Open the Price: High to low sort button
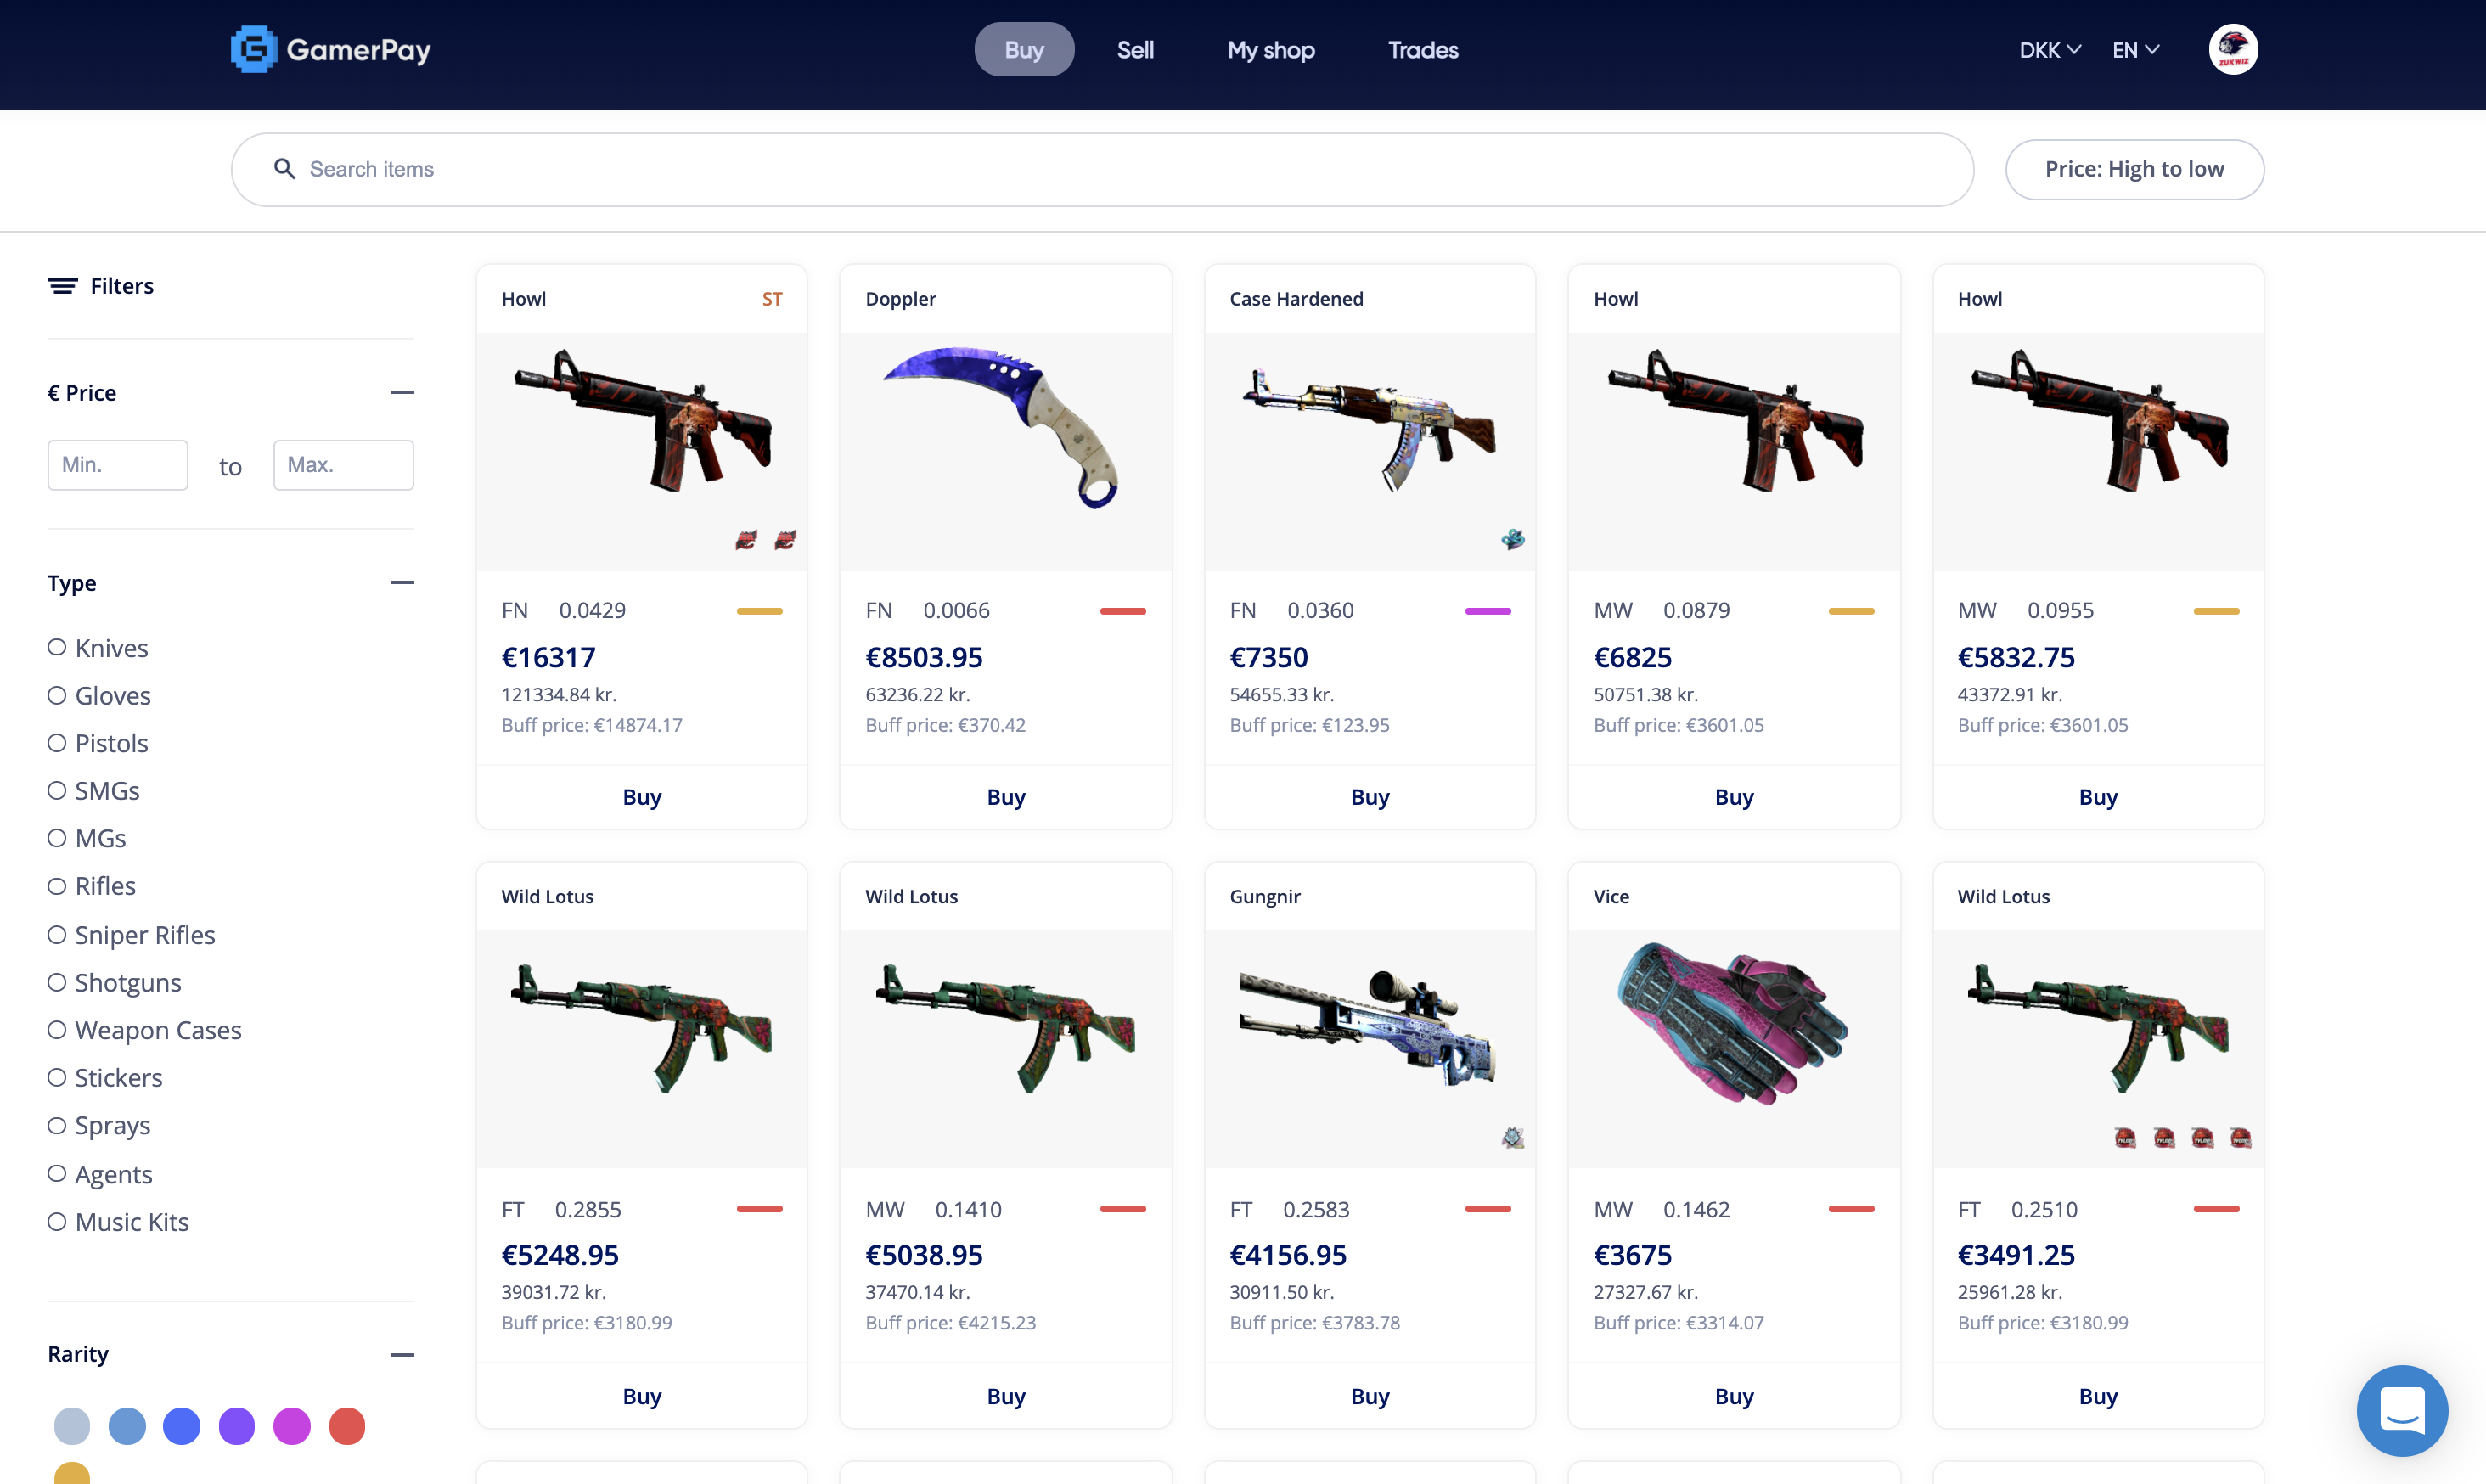Screen dimensions: 2486x1484 [2134, 169]
